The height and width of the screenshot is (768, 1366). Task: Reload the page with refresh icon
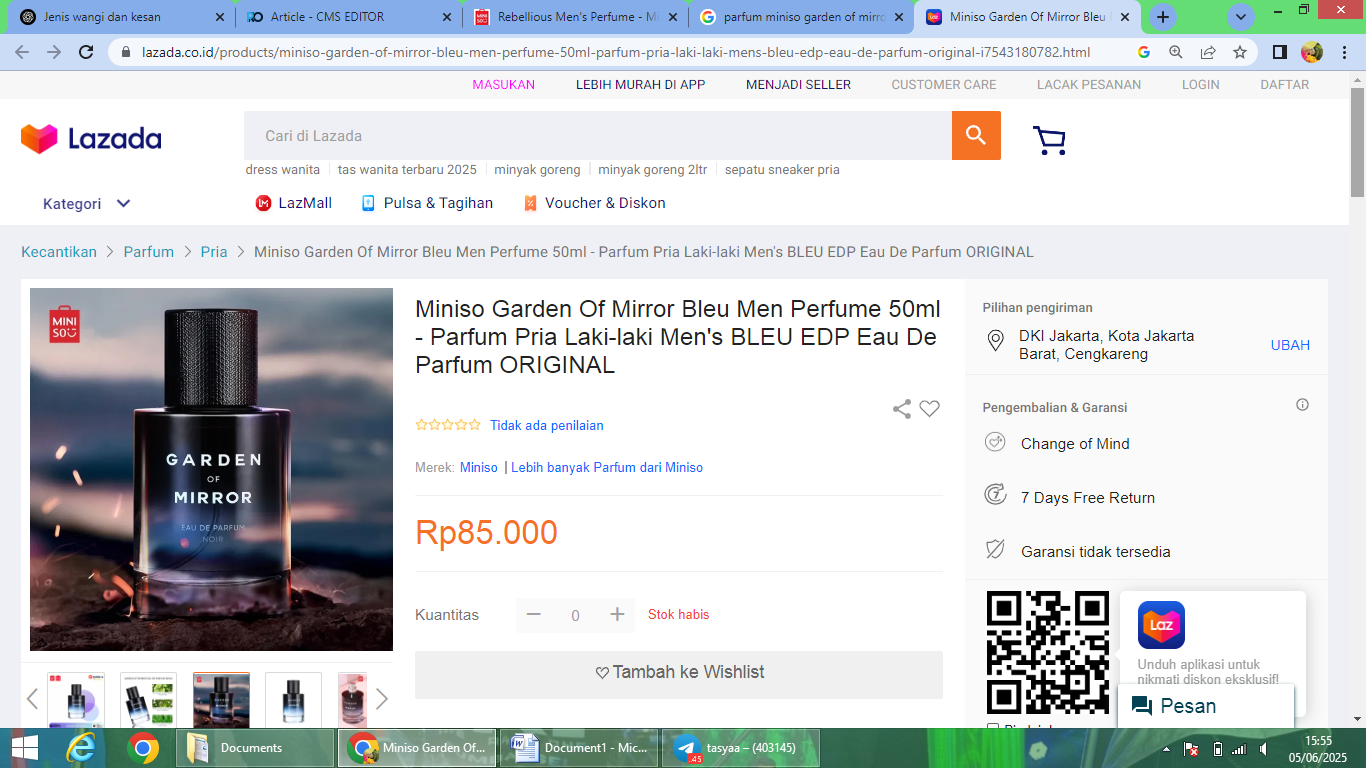pos(86,52)
